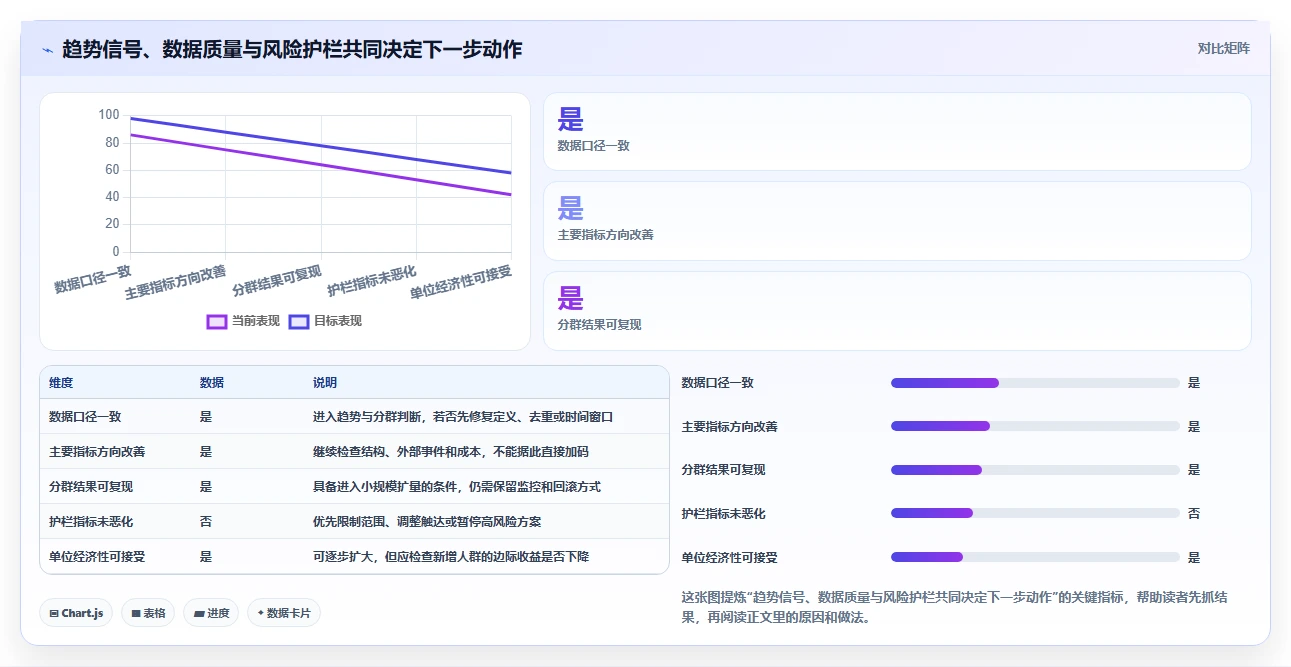This screenshot has width=1291, height=667.
Task: Select the 分群结果可复现 summary card
Action: (897, 311)
